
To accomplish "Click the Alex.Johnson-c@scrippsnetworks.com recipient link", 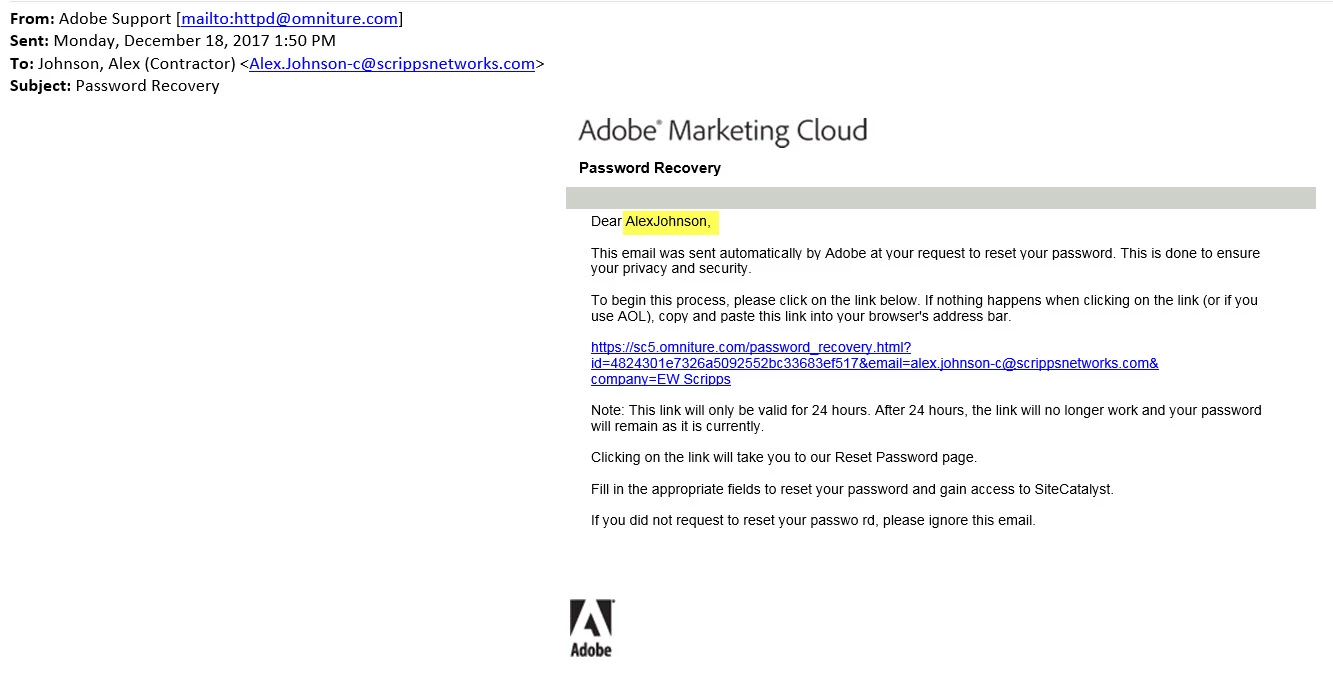I will (x=392, y=63).
